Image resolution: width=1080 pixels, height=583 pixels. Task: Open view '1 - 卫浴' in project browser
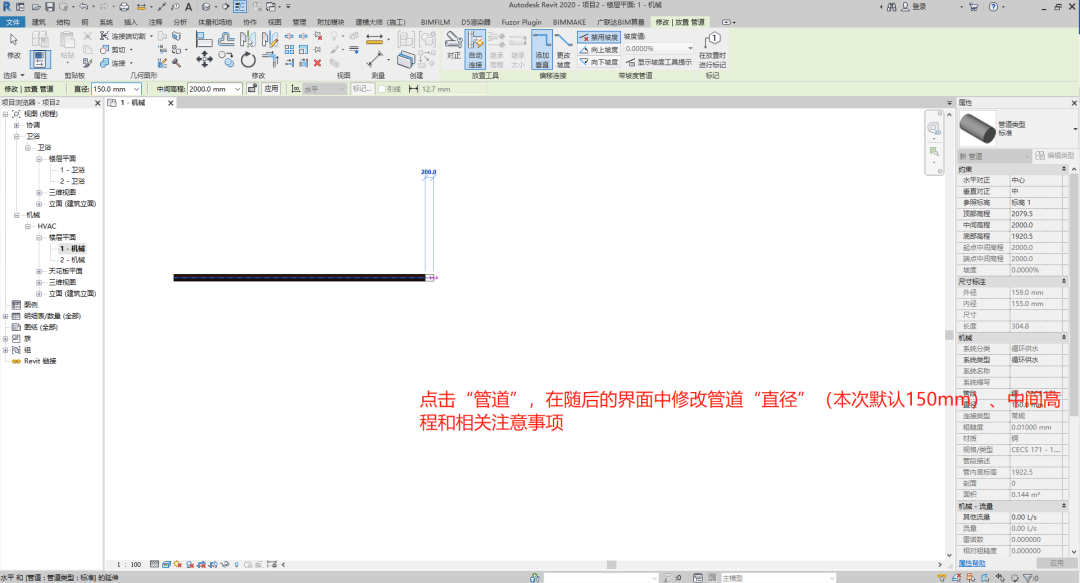point(72,170)
